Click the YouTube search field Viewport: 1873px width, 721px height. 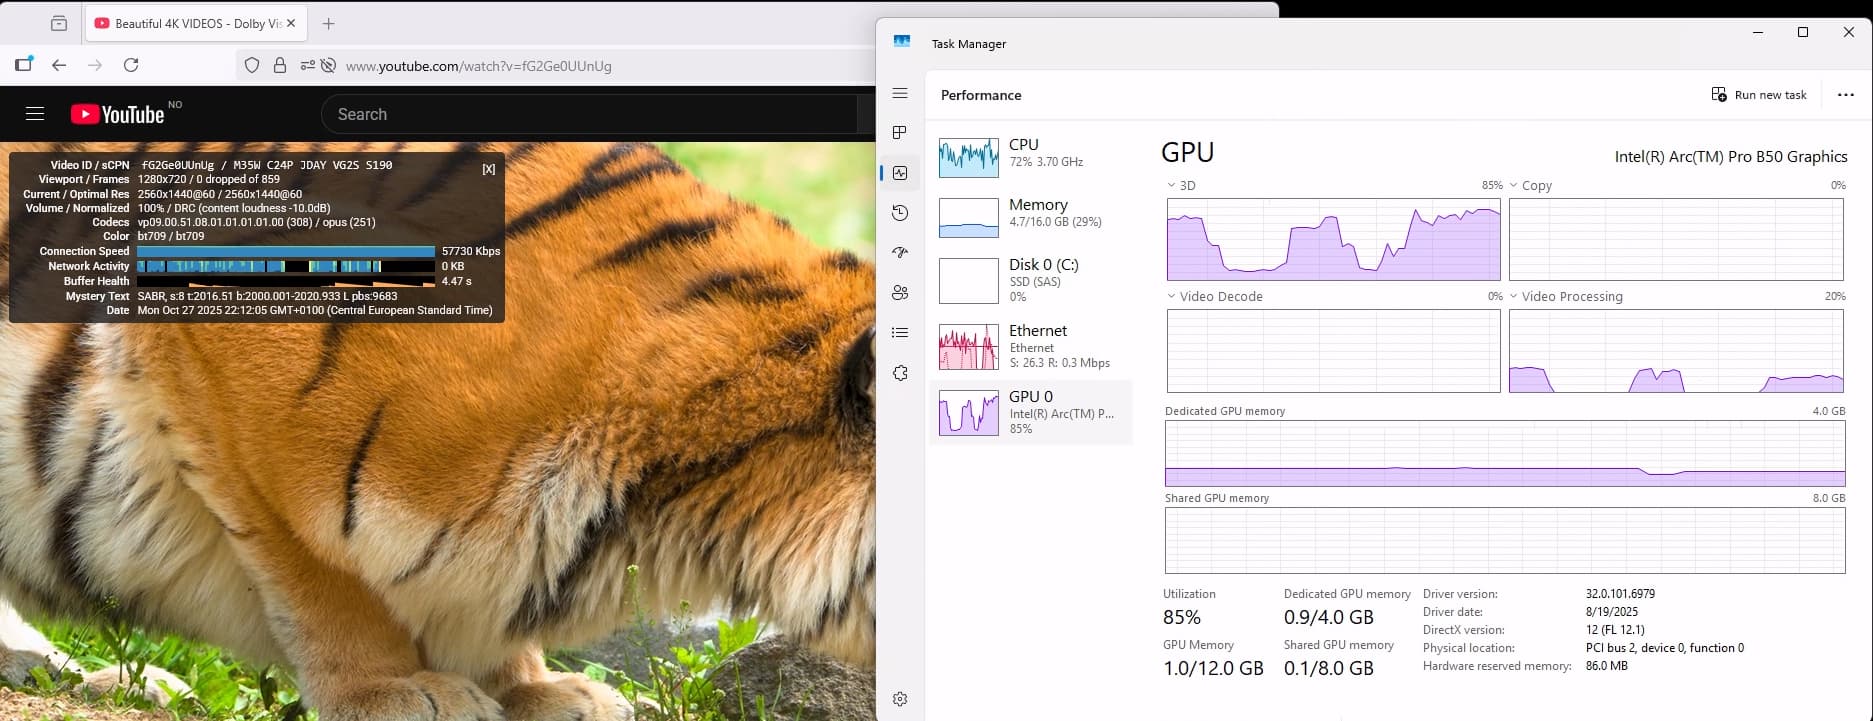590,114
